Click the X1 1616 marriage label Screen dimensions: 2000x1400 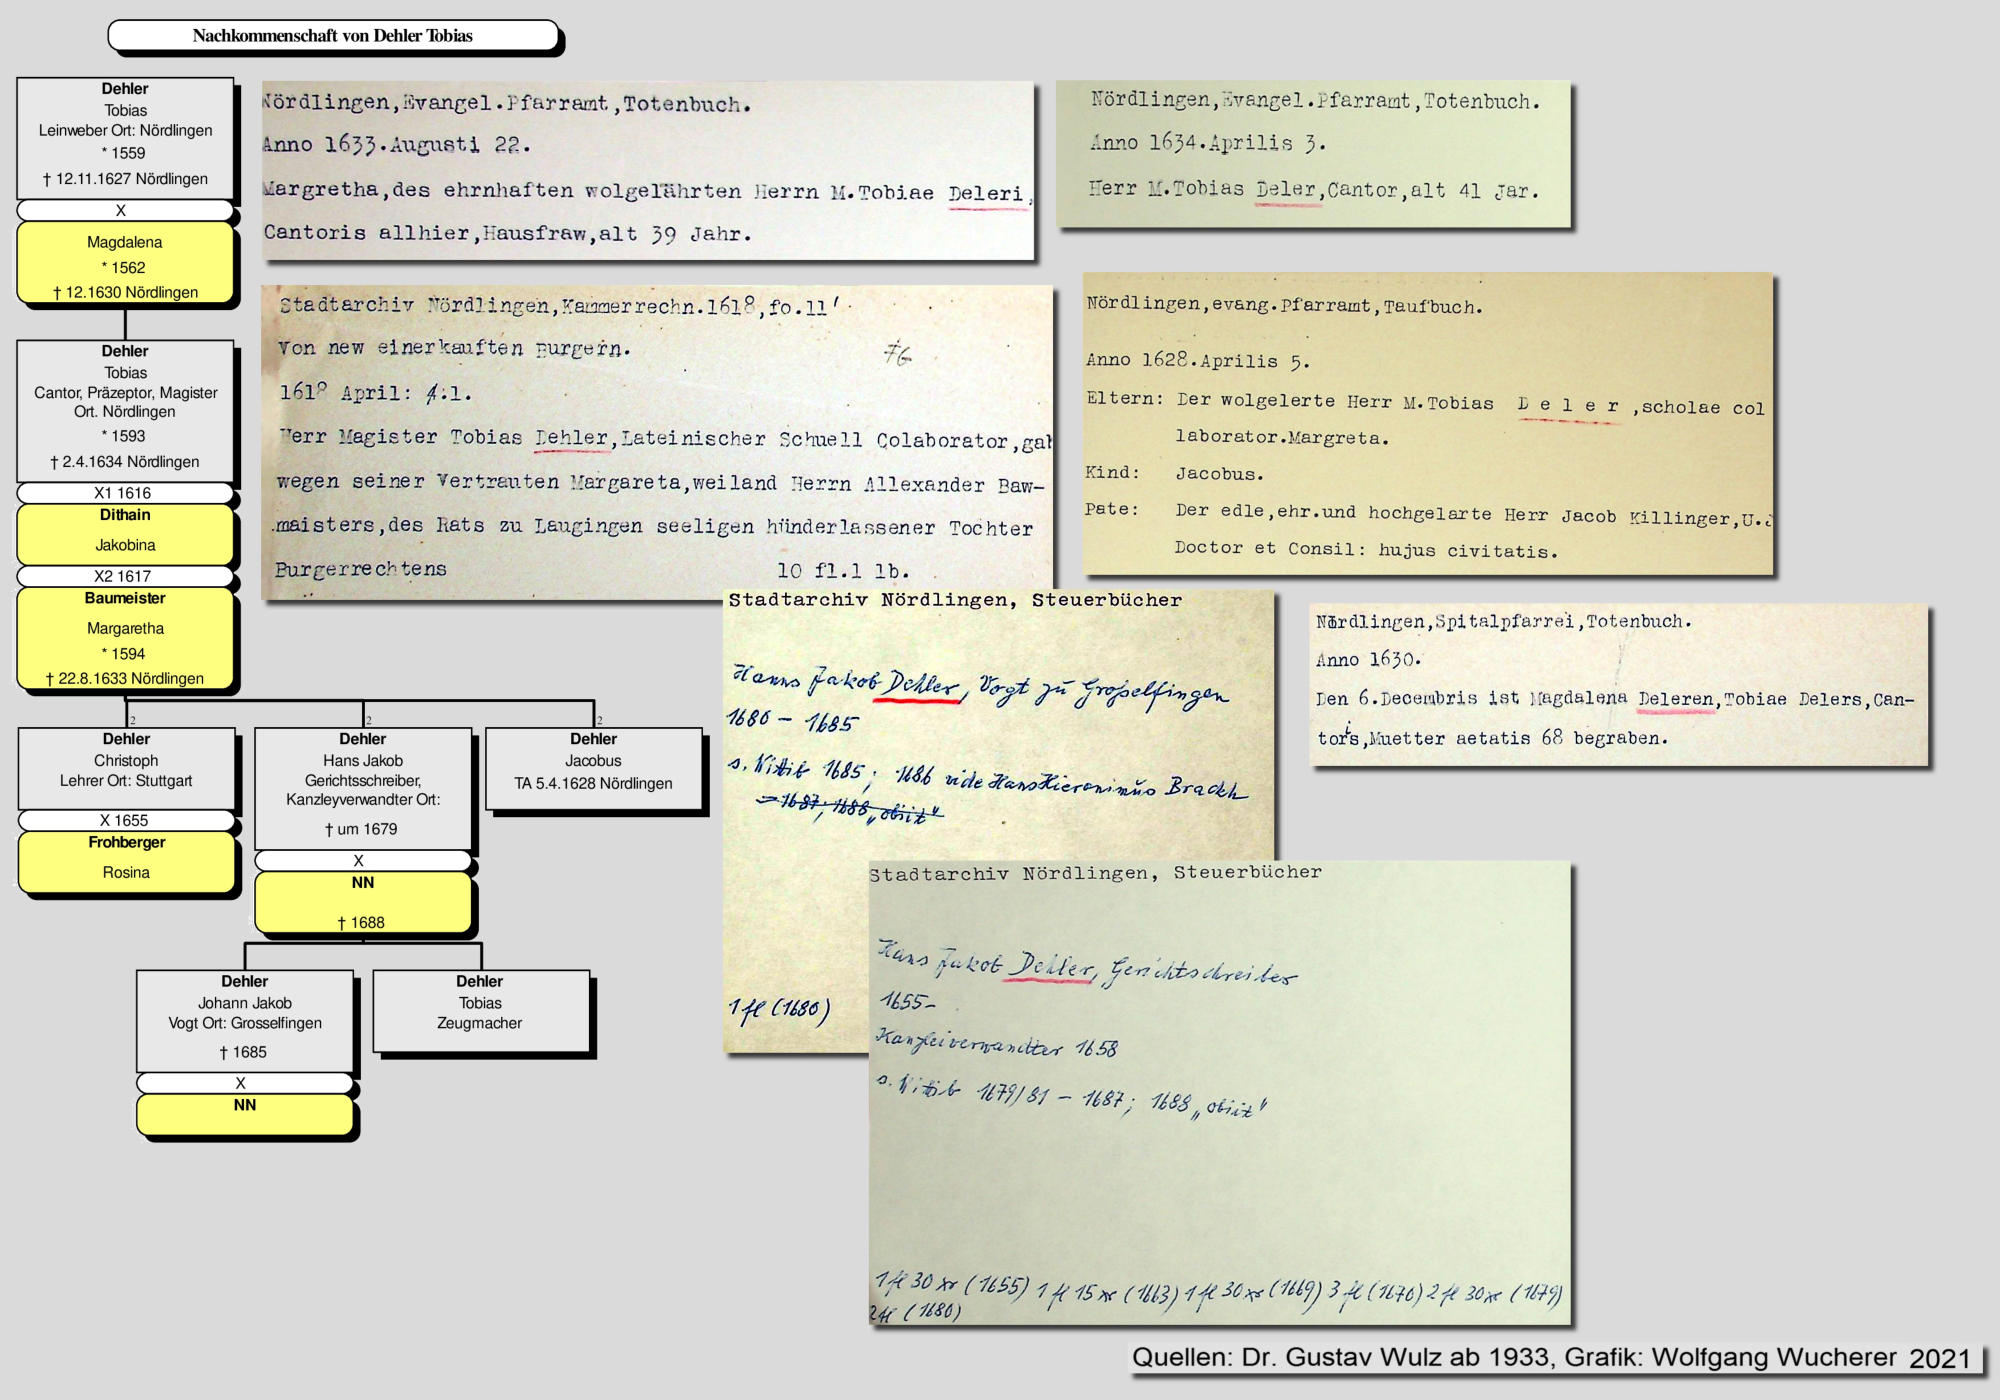click(124, 493)
